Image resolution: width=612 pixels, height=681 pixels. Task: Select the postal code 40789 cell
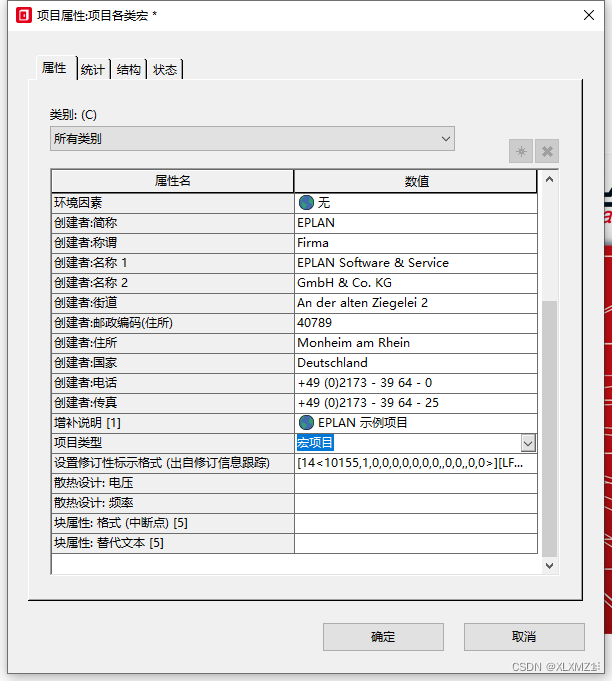(416, 323)
